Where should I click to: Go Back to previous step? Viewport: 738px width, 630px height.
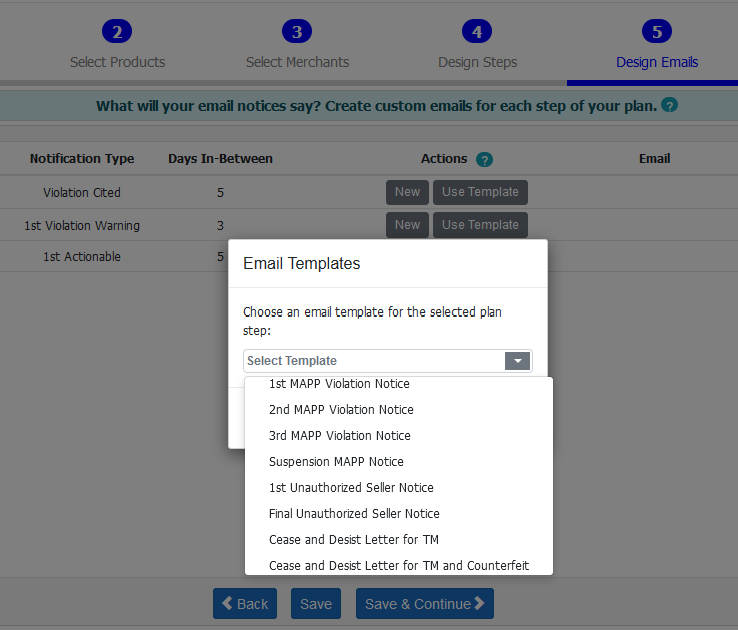[245, 604]
